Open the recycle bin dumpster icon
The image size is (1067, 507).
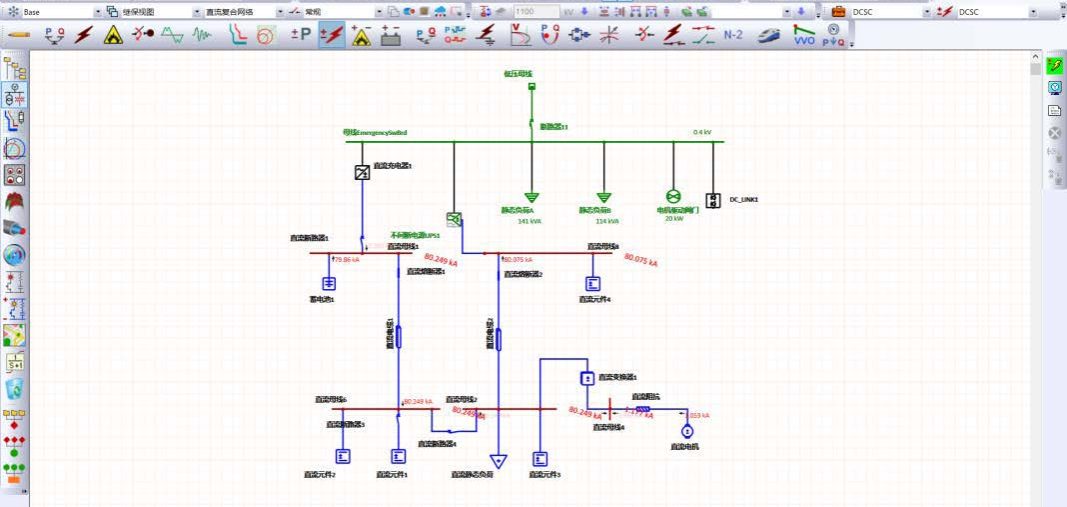coord(15,389)
